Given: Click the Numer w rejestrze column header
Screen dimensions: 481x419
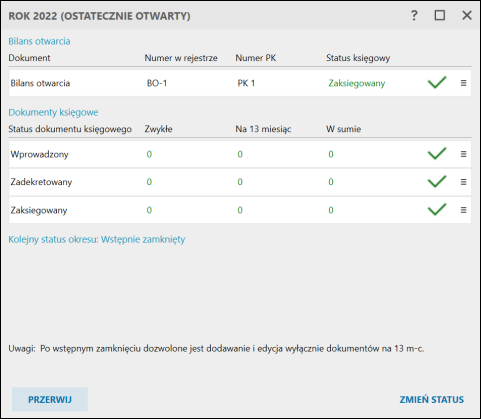Looking at the screenshot, I should pyautogui.click(x=181, y=58).
